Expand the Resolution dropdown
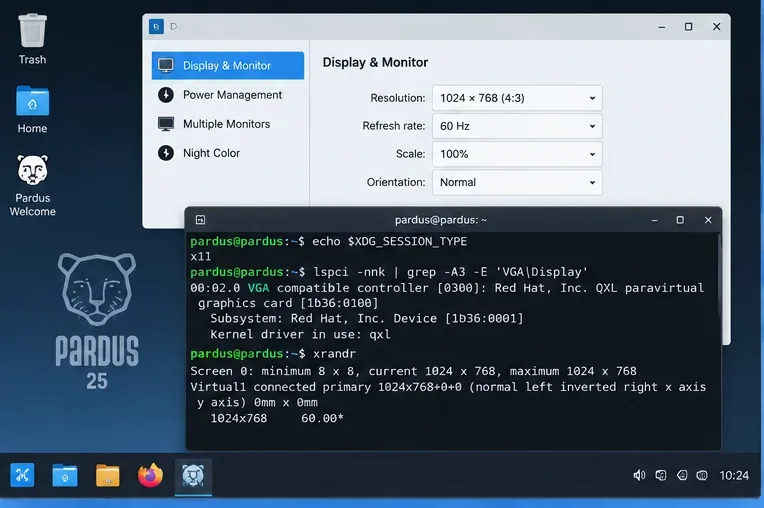The image size is (764, 508). click(x=517, y=98)
